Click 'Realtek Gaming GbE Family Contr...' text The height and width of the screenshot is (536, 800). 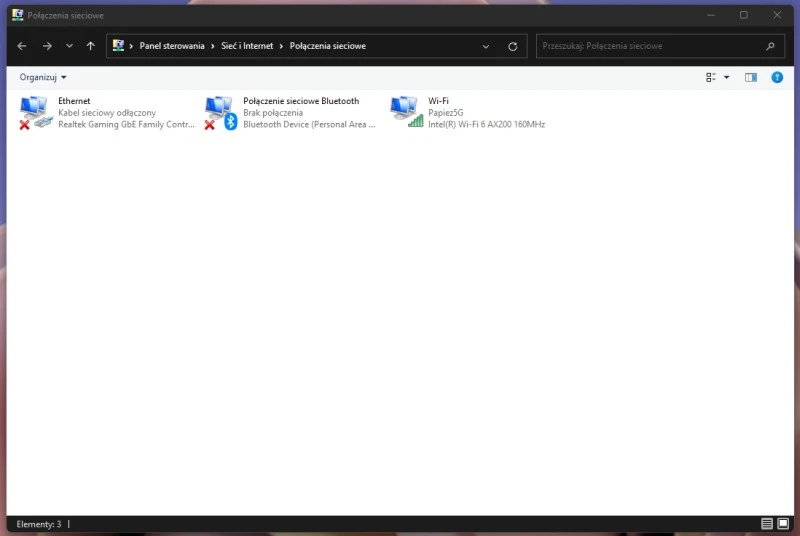point(126,124)
